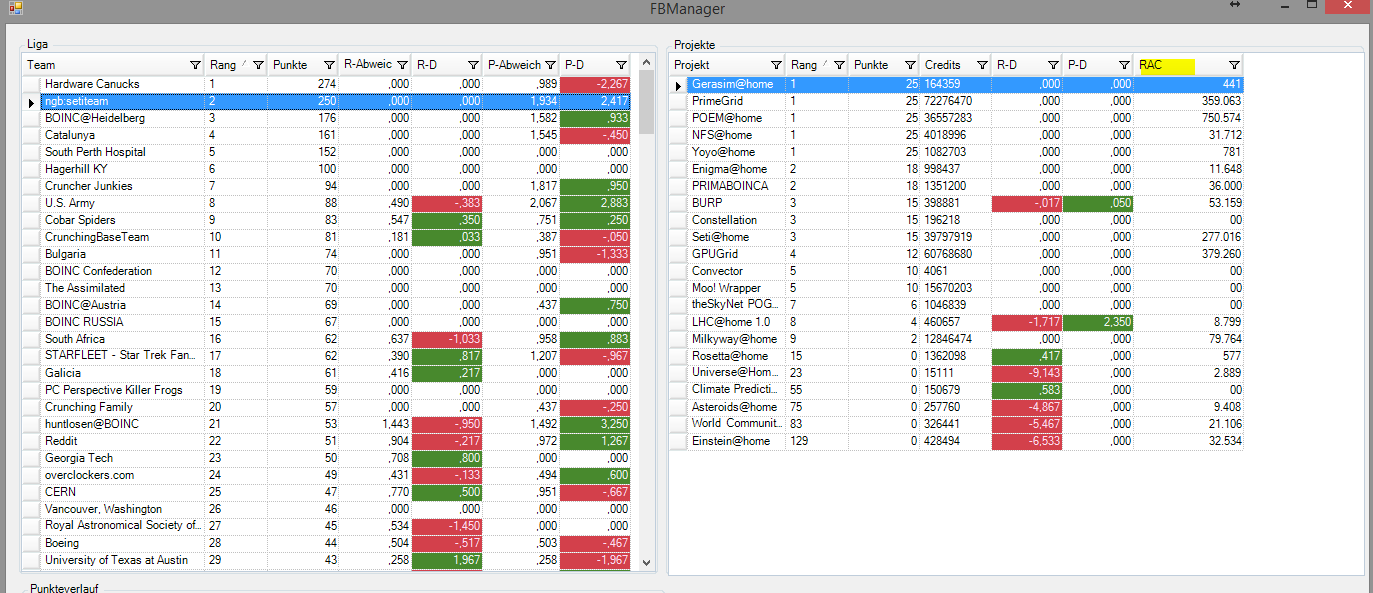
Task: Select the Einstein@home project row
Action: (956, 441)
